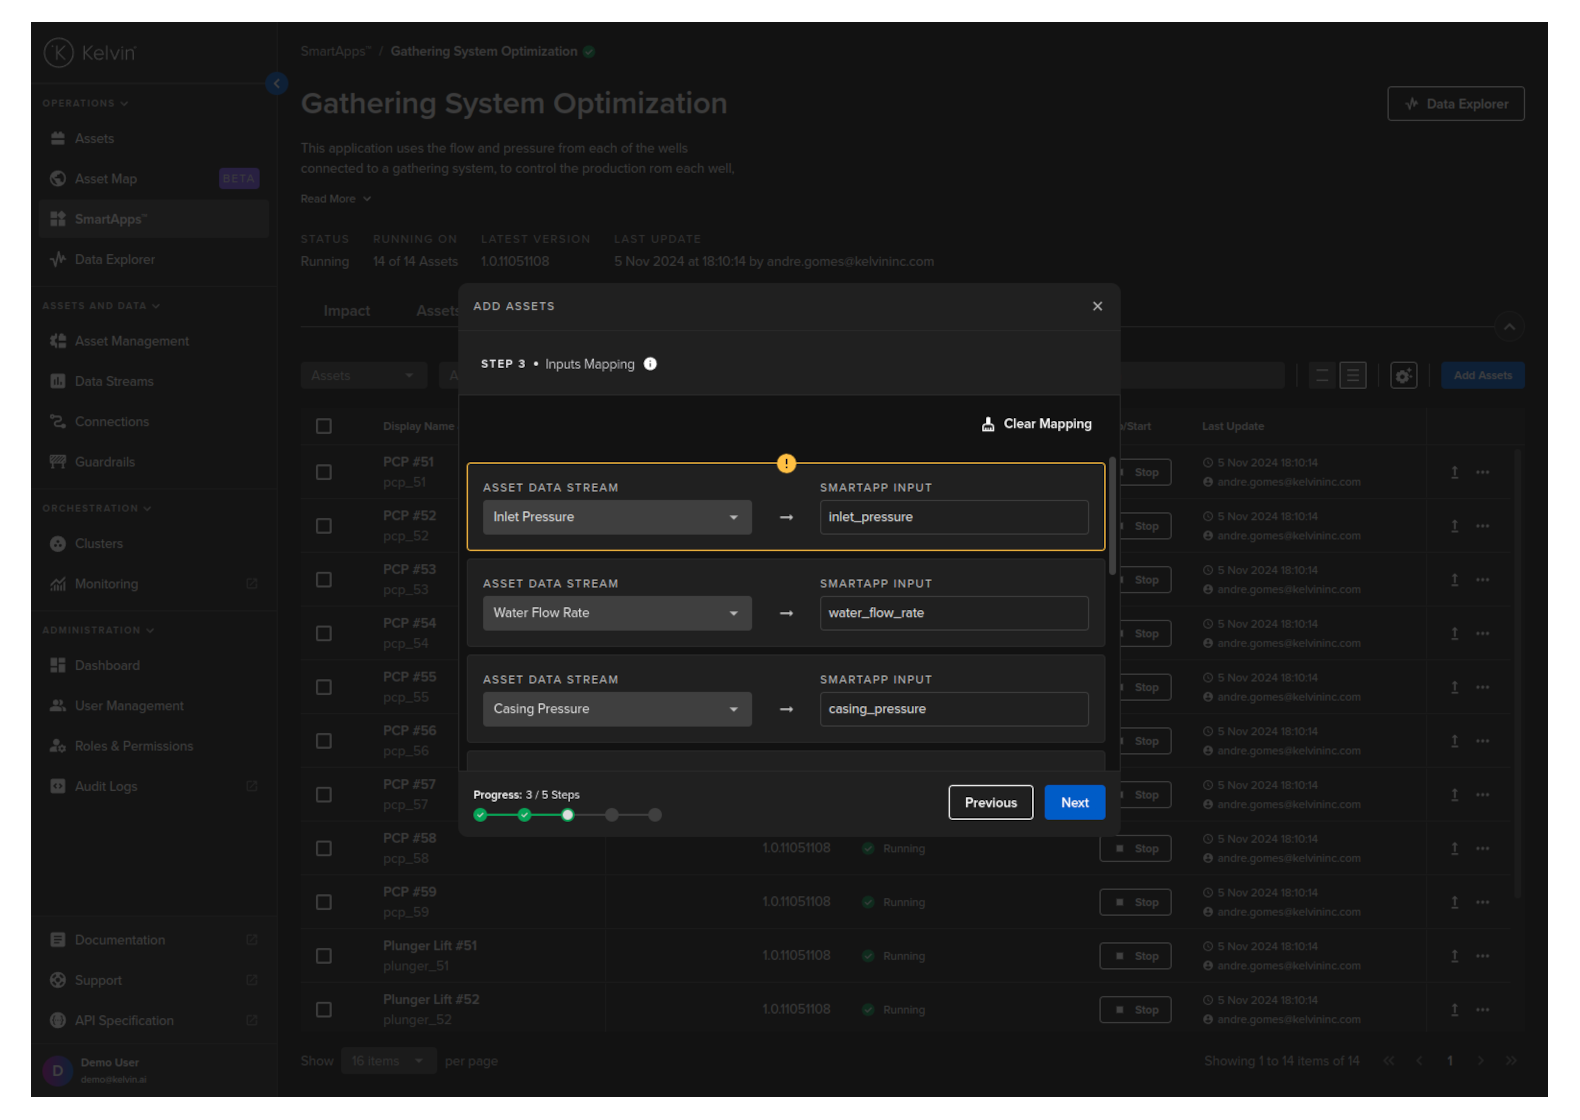Select the Plunger Lift #51 checkbox
This screenshot has height=1120, width=1580.
point(324,956)
